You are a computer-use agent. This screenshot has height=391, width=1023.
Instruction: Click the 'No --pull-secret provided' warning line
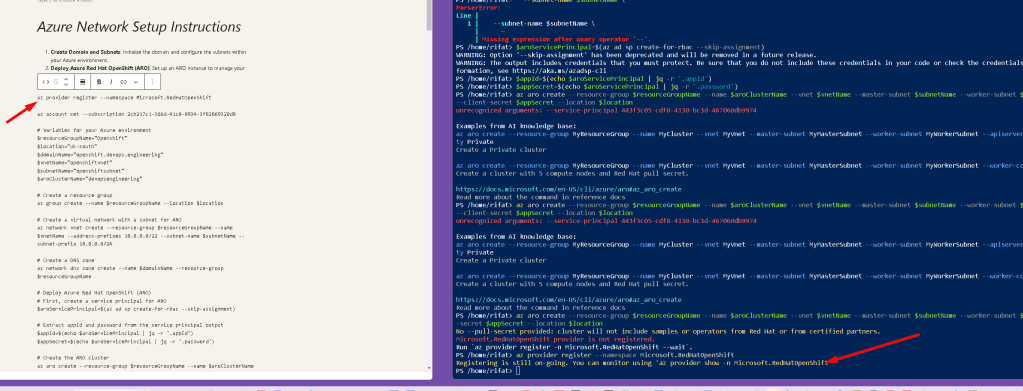coord(668,331)
